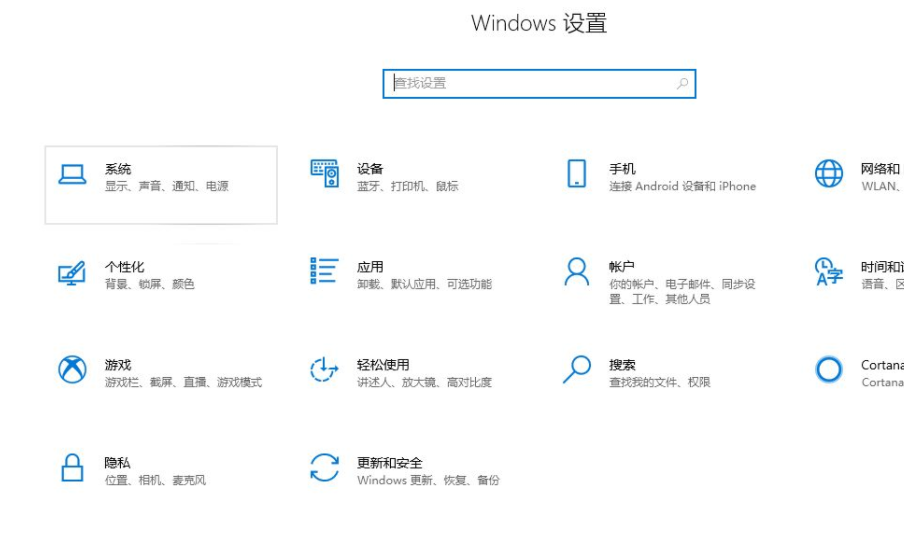This screenshot has height=559, width=904.
Task: Click the 帐户 person icon
Action: tap(577, 271)
